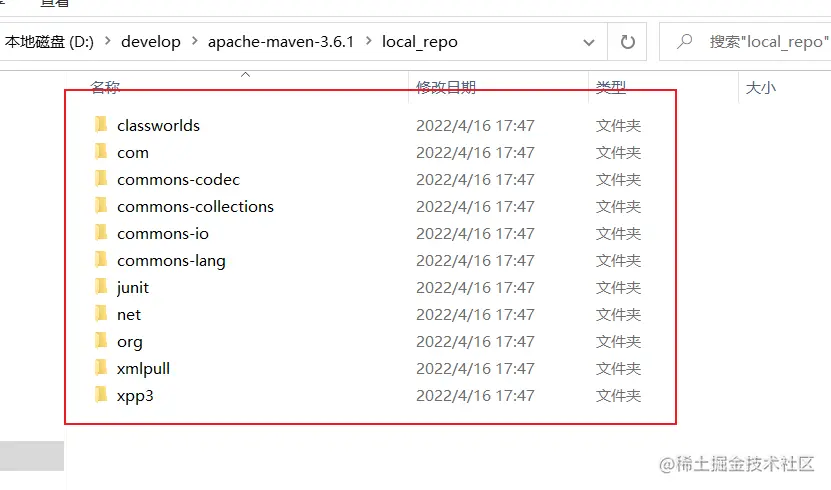This screenshot has width=831, height=490.
Task: Select the xmlpull folder name
Action: coord(144,369)
